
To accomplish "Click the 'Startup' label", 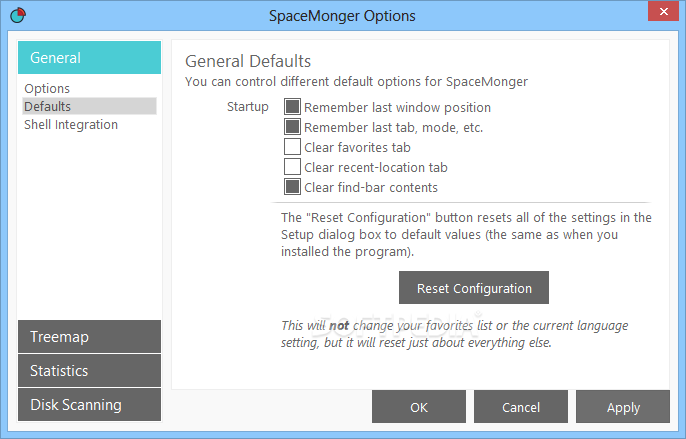I will 248,107.
